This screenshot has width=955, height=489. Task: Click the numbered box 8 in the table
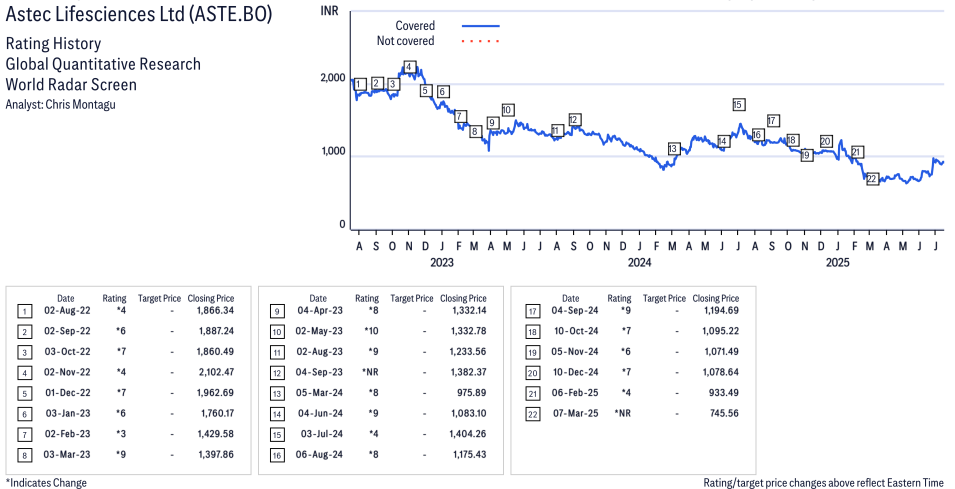coord(24,456)
